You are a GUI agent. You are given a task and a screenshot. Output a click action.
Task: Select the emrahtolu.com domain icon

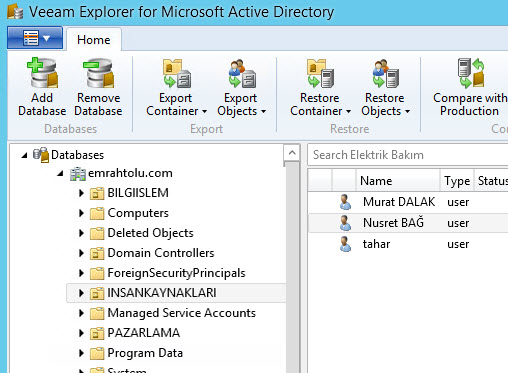(78, 174)
